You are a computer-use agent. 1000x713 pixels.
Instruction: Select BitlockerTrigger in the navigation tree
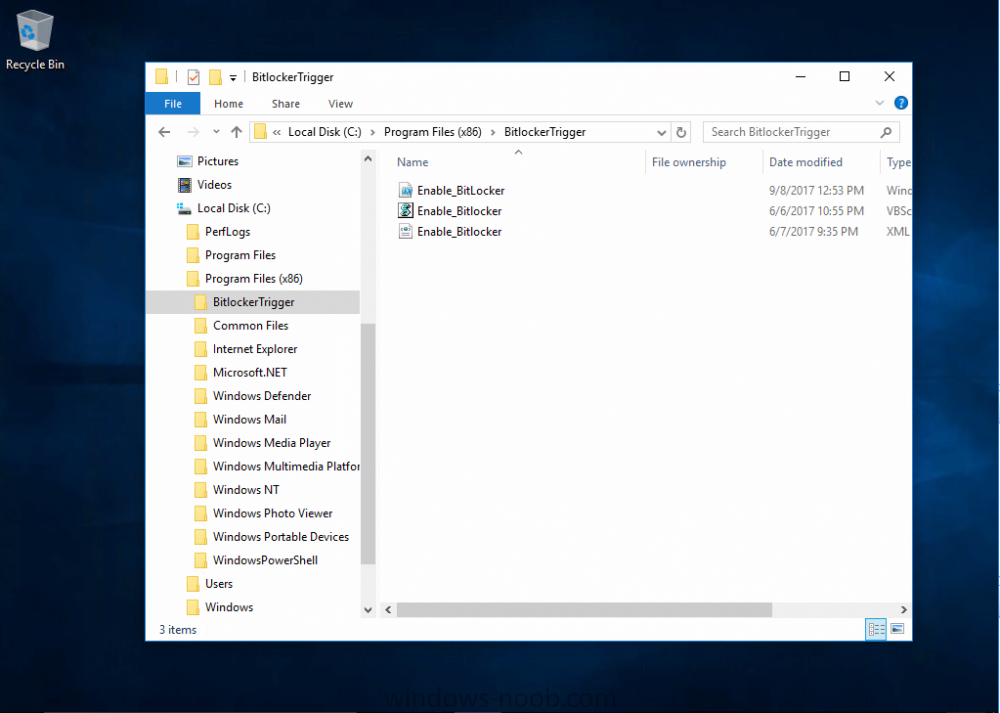click(x=253, y=302)
